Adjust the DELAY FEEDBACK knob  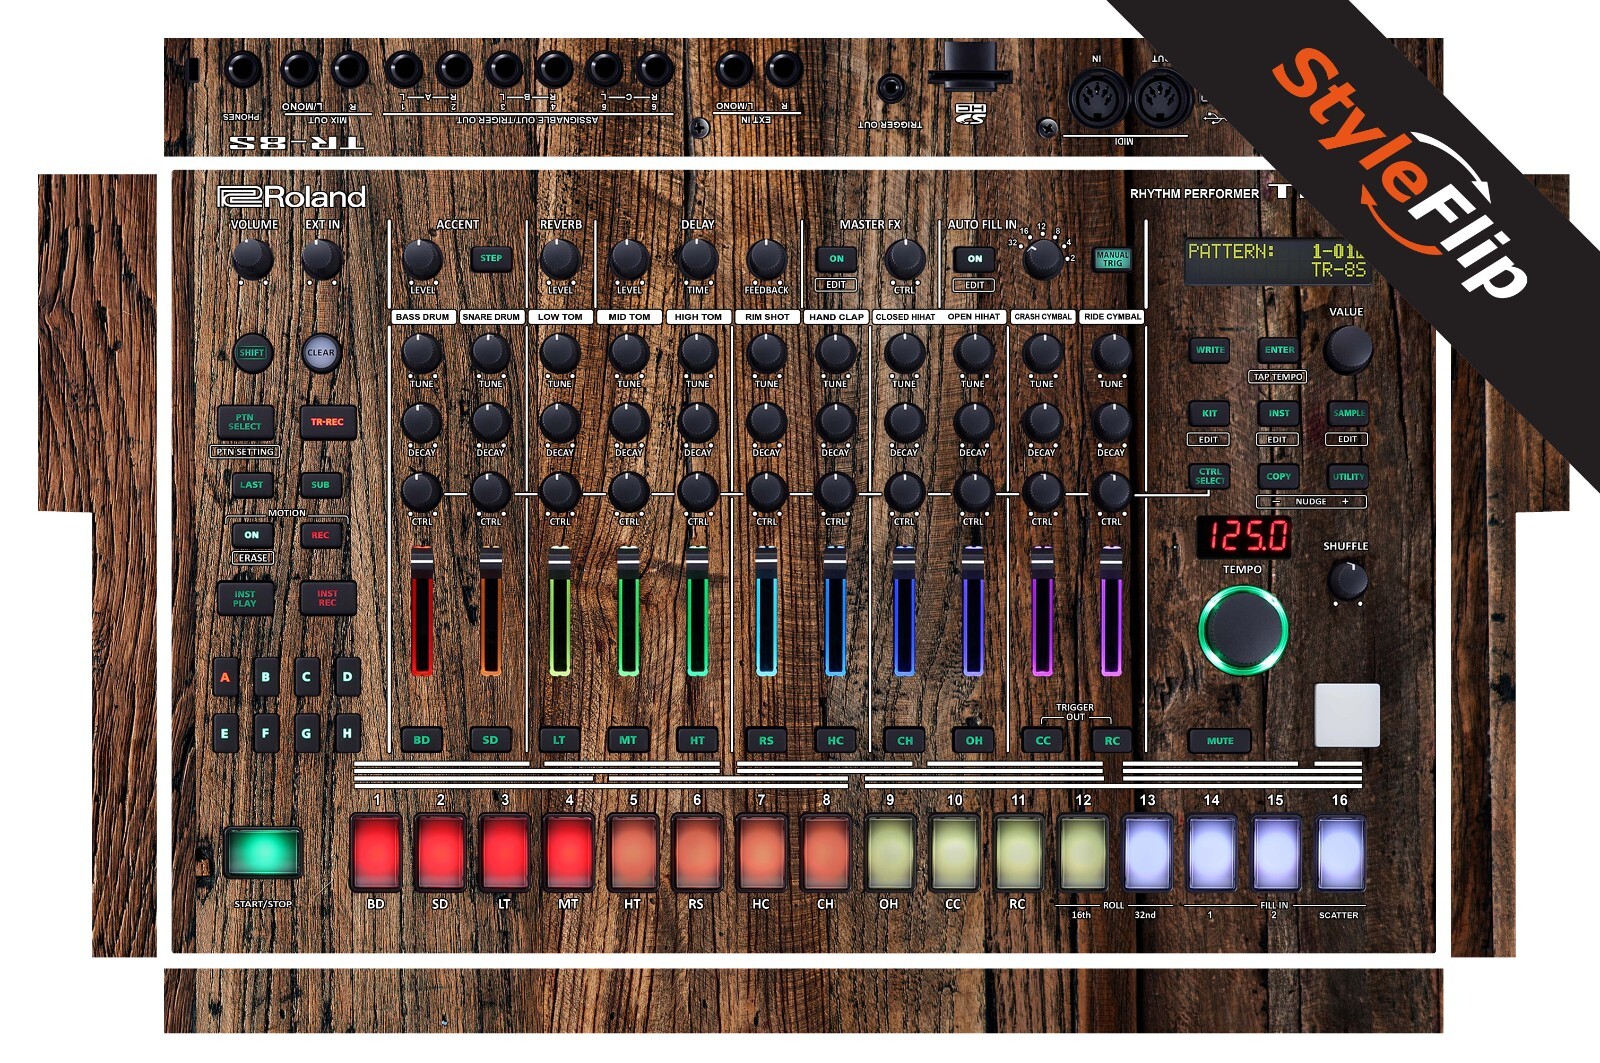pyautogui.click(x=767, y=259)
